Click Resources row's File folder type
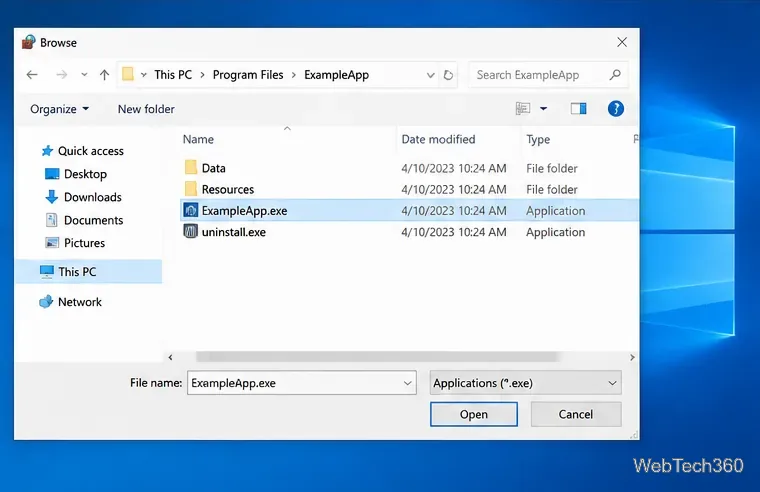The image size is (760, 492). [552, 190]
